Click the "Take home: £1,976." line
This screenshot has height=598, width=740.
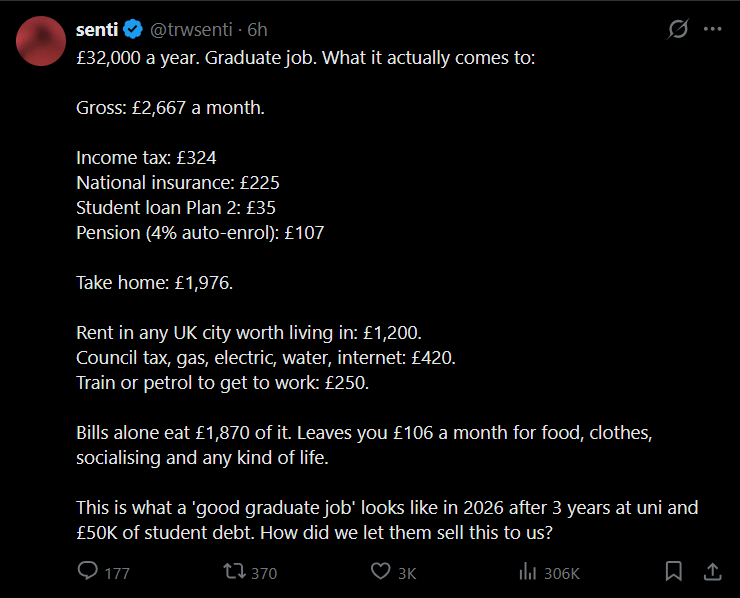coord(154,283)
